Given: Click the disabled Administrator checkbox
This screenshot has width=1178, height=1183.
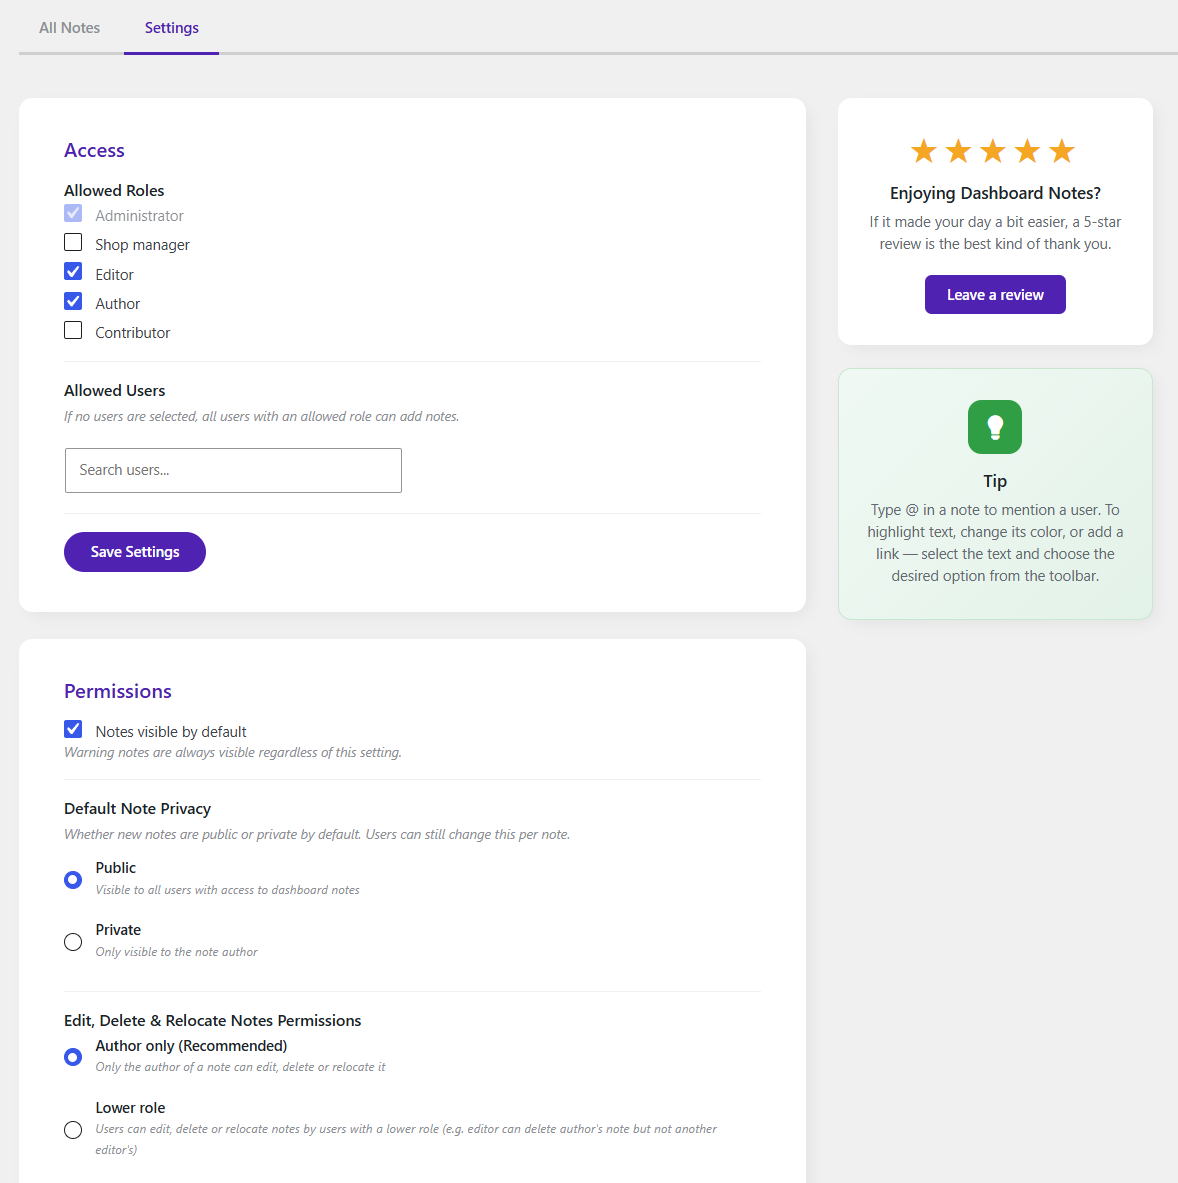Looking at the screenshot, I should tap(72, 212).
